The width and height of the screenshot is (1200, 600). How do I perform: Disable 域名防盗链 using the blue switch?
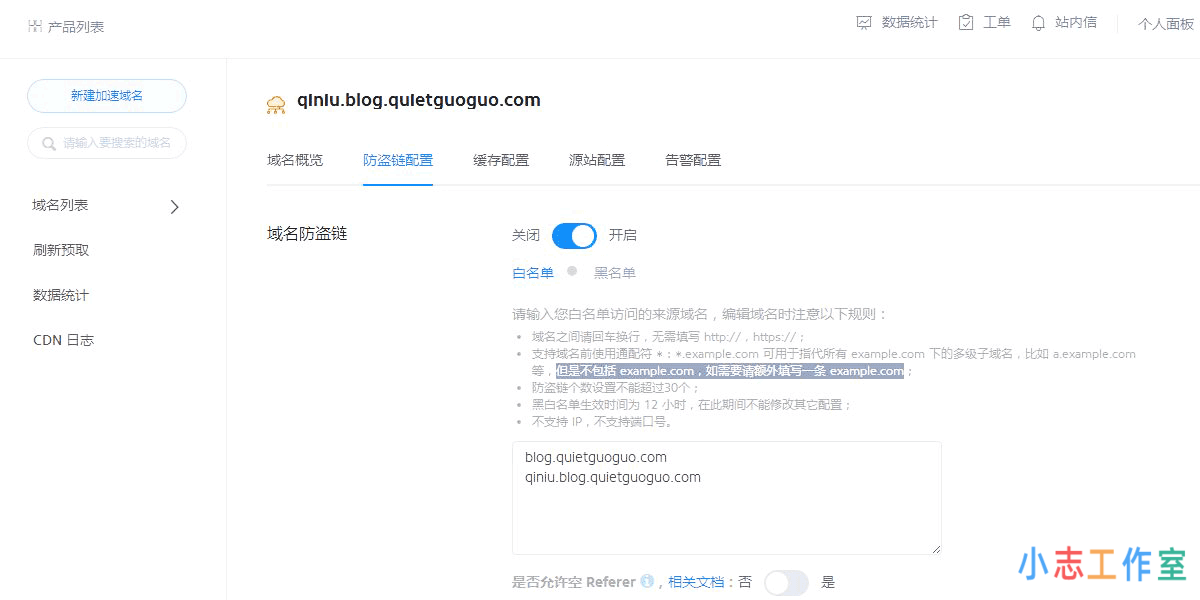coord(574,235)
